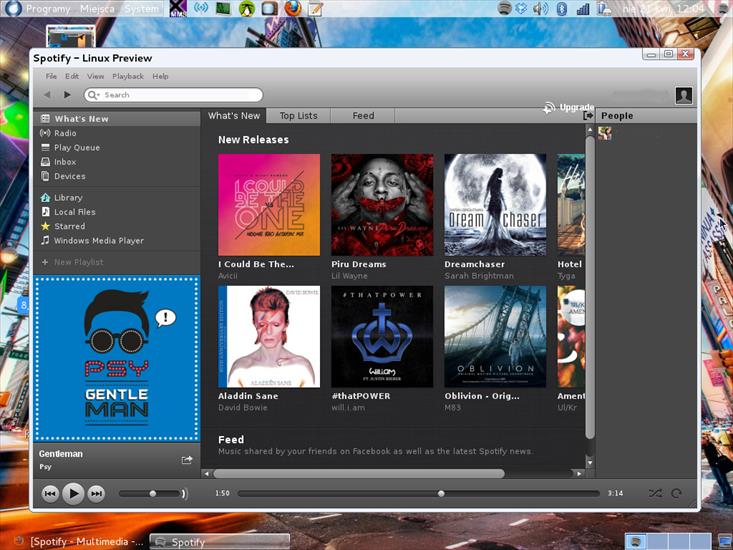
Task: Open Play Queue in sidebar
Action: click(117, 148)
